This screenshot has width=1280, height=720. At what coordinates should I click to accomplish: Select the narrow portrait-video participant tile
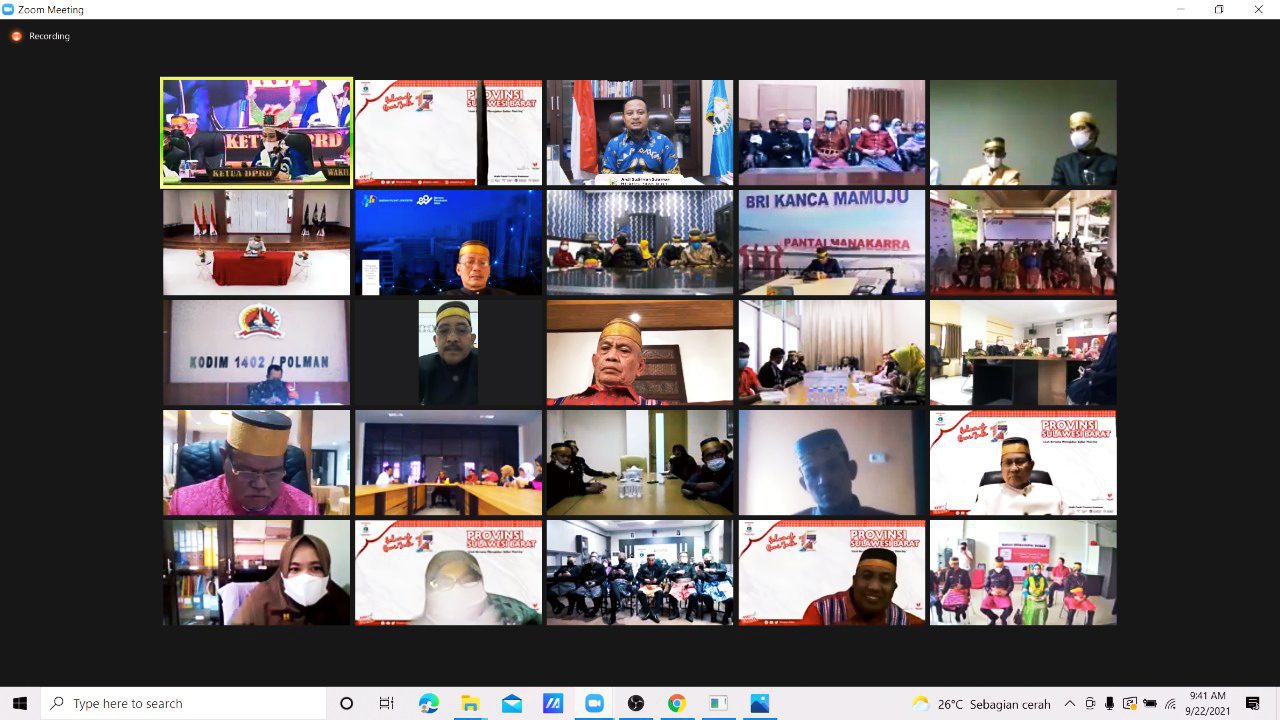(448, 353)
